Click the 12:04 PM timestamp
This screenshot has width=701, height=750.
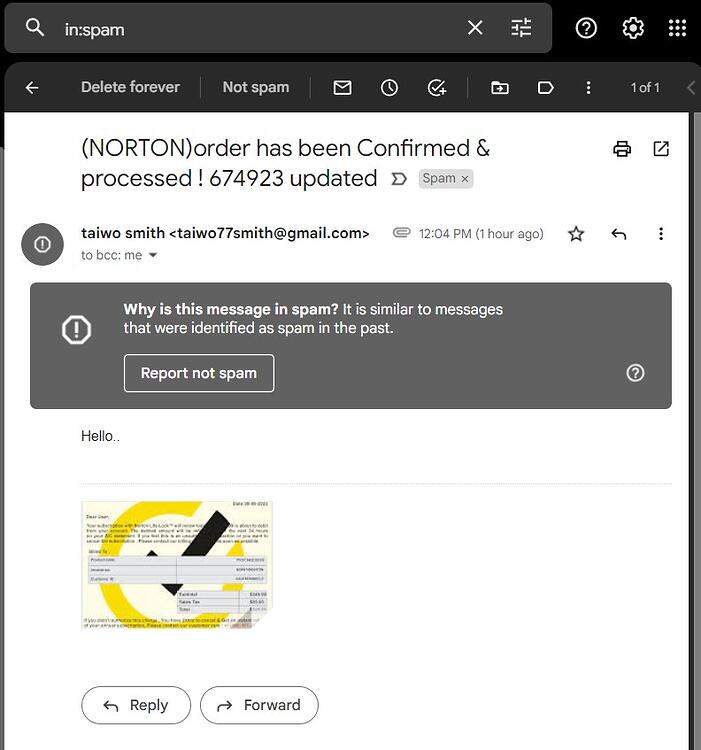[x=481, y=234]
